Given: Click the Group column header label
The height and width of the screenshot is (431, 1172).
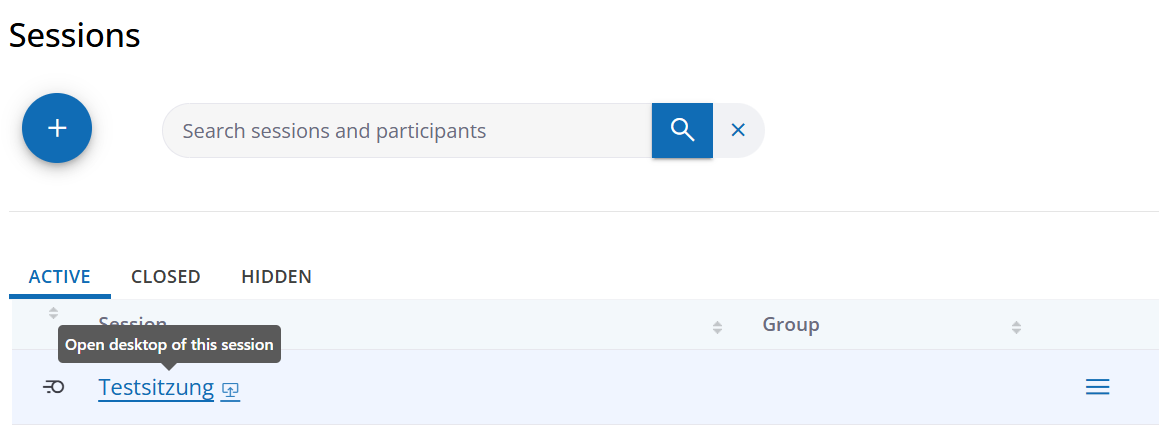Looking at the screenshot, I should (x=791, y=324).
